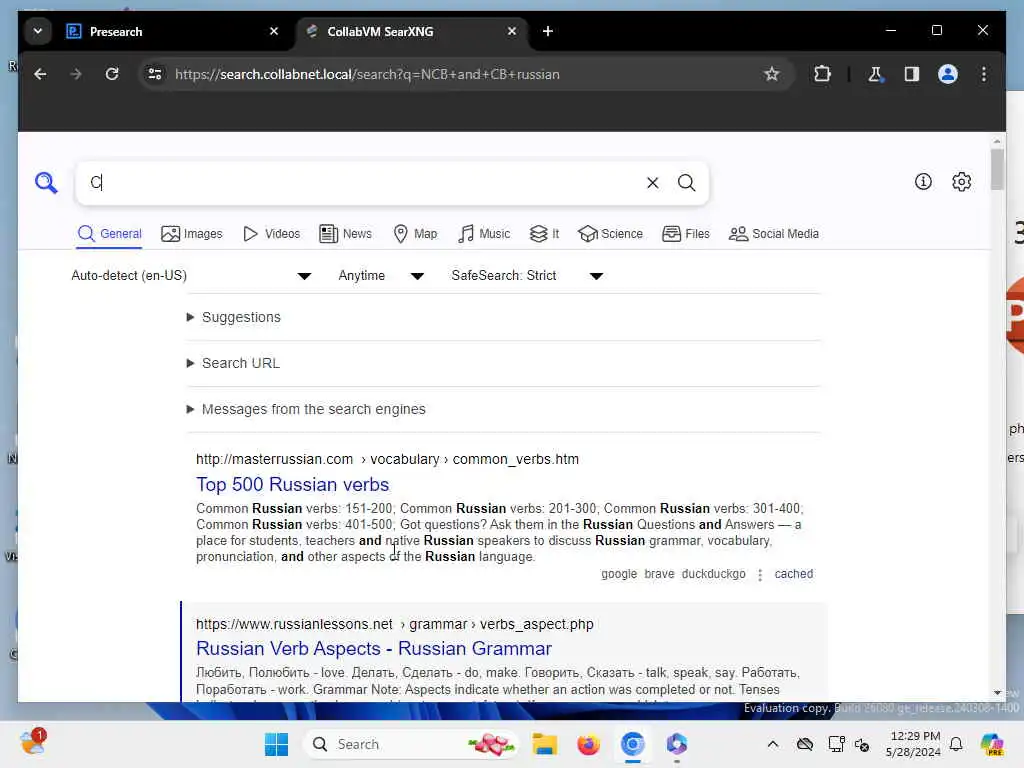The image size is (1024, 768).
Task: Open clock showing 12:29 PM
Action: point(913,744)
